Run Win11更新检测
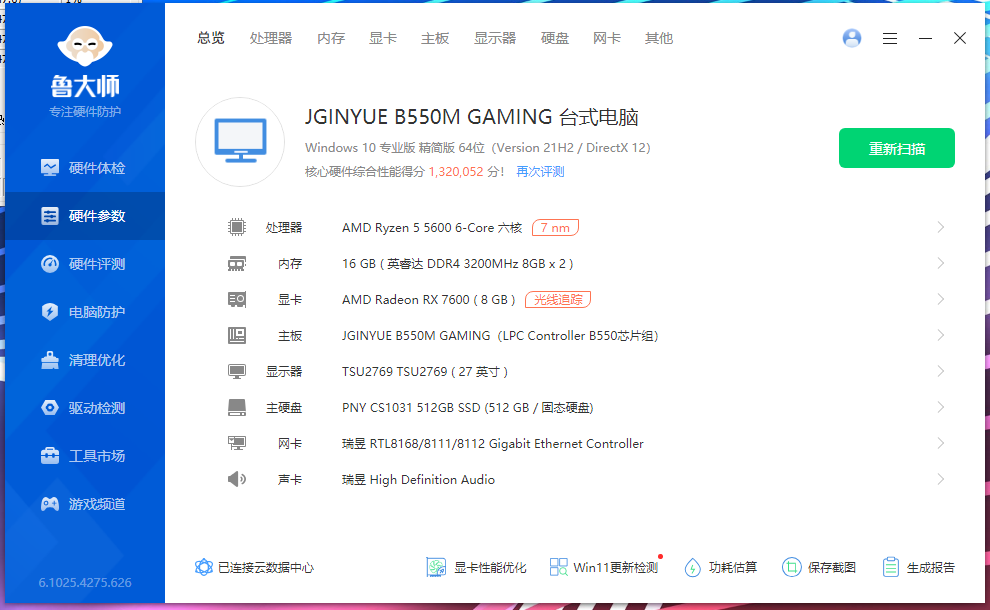Screen dimensions: 990x610 [x=604, y=568]
